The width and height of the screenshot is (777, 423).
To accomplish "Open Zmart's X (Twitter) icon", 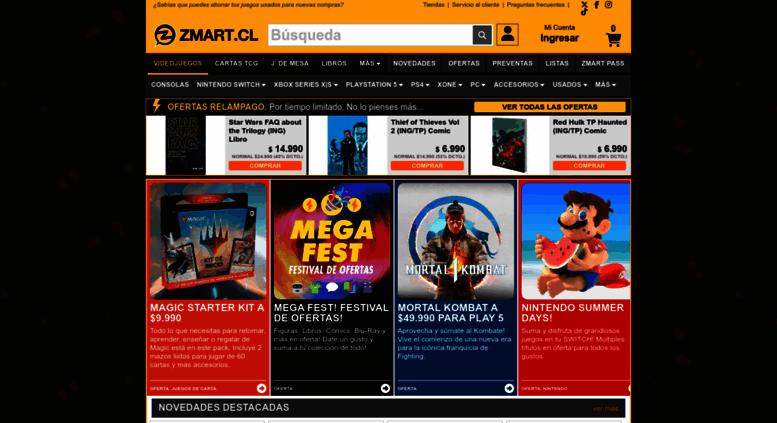I will point(585,4).
